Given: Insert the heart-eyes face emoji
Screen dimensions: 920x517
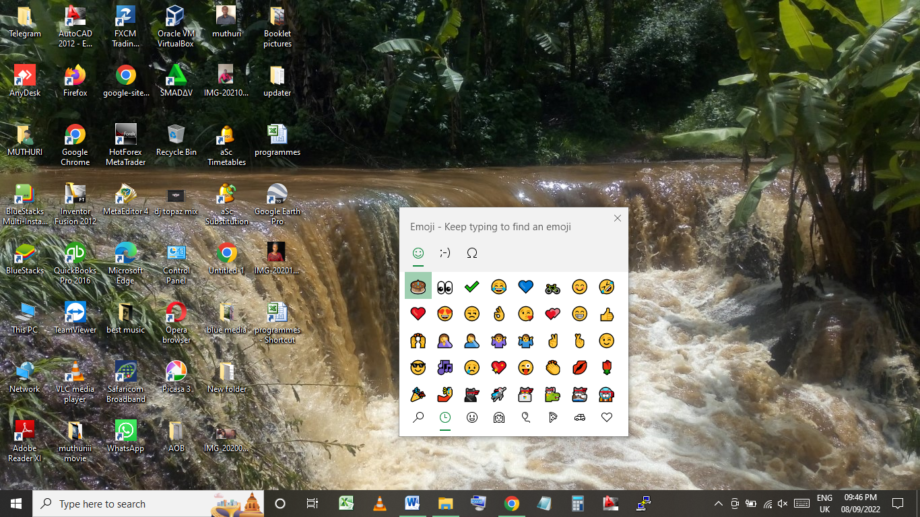Looking at the screenshot, I should pyautogui.click(x=445, y=314).
